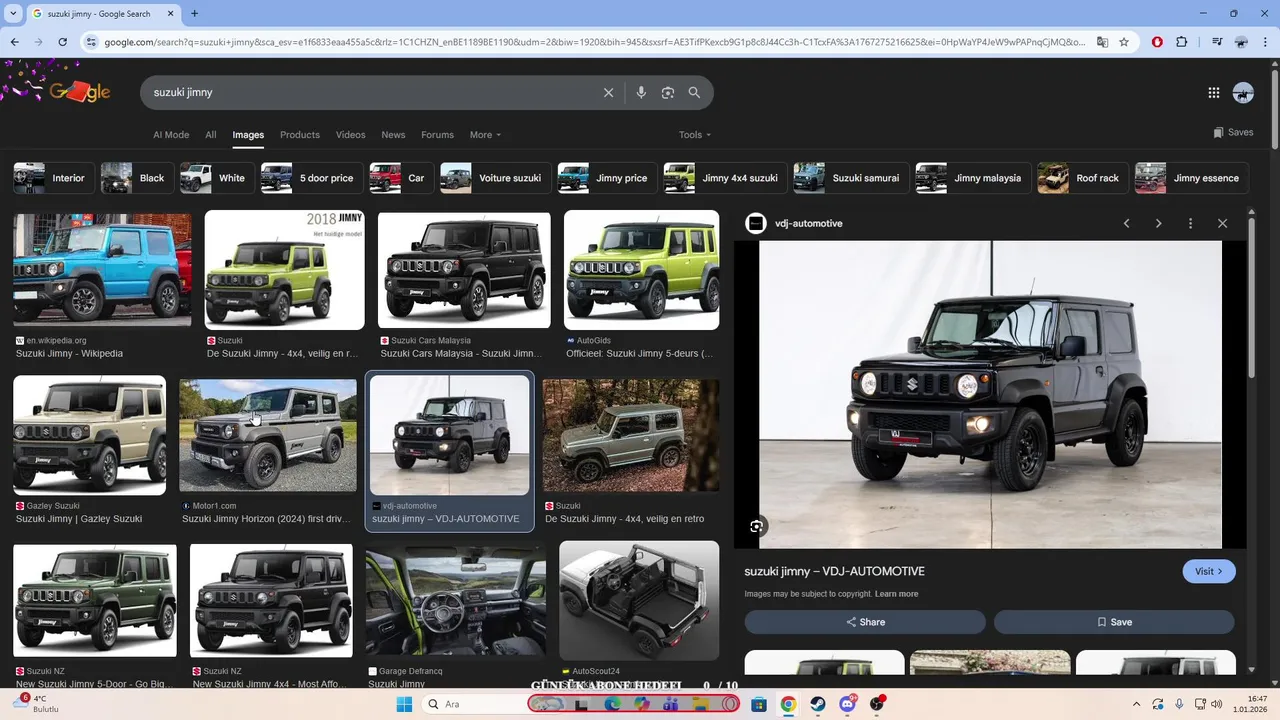Open Google Lens search by image icon
The height and width of the screenshot is (720, 1280).
[668, 92]
